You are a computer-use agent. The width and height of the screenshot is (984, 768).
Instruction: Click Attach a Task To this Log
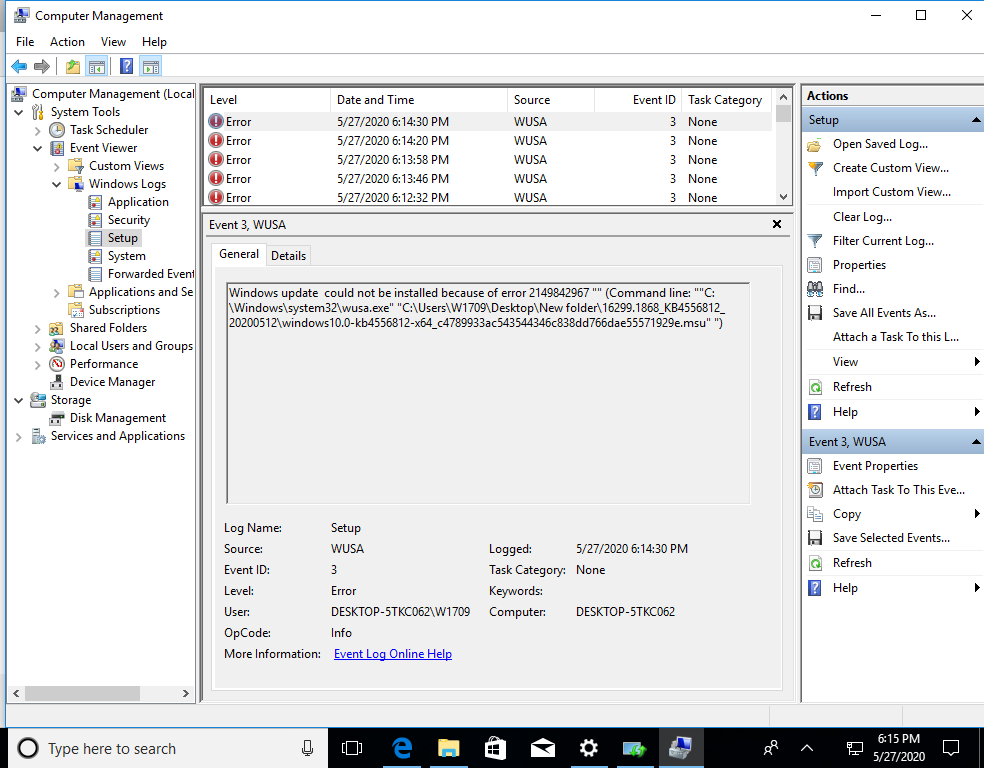point(896,337)
